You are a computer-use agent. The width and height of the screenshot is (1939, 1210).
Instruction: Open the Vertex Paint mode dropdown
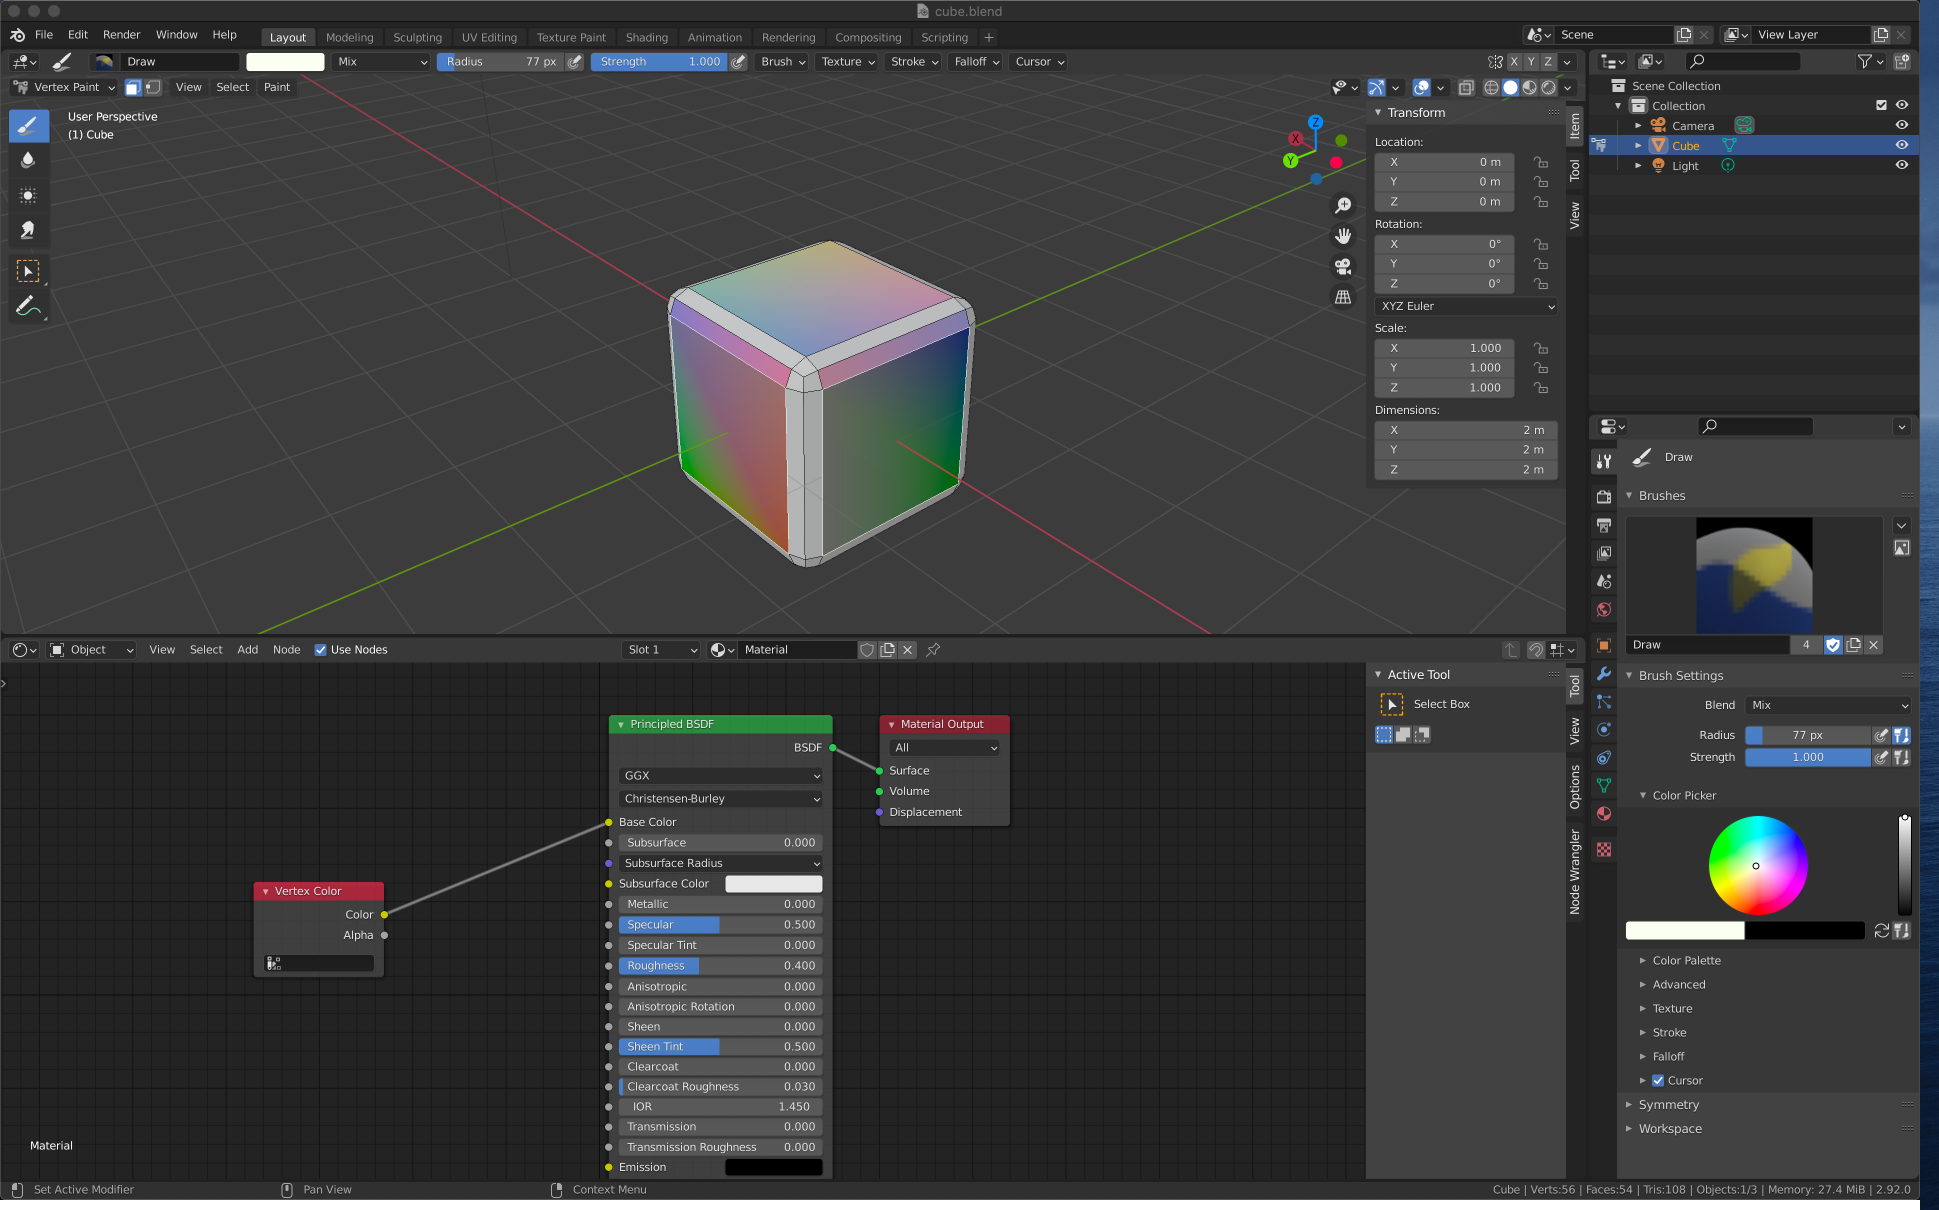click(x=66, y=88)
